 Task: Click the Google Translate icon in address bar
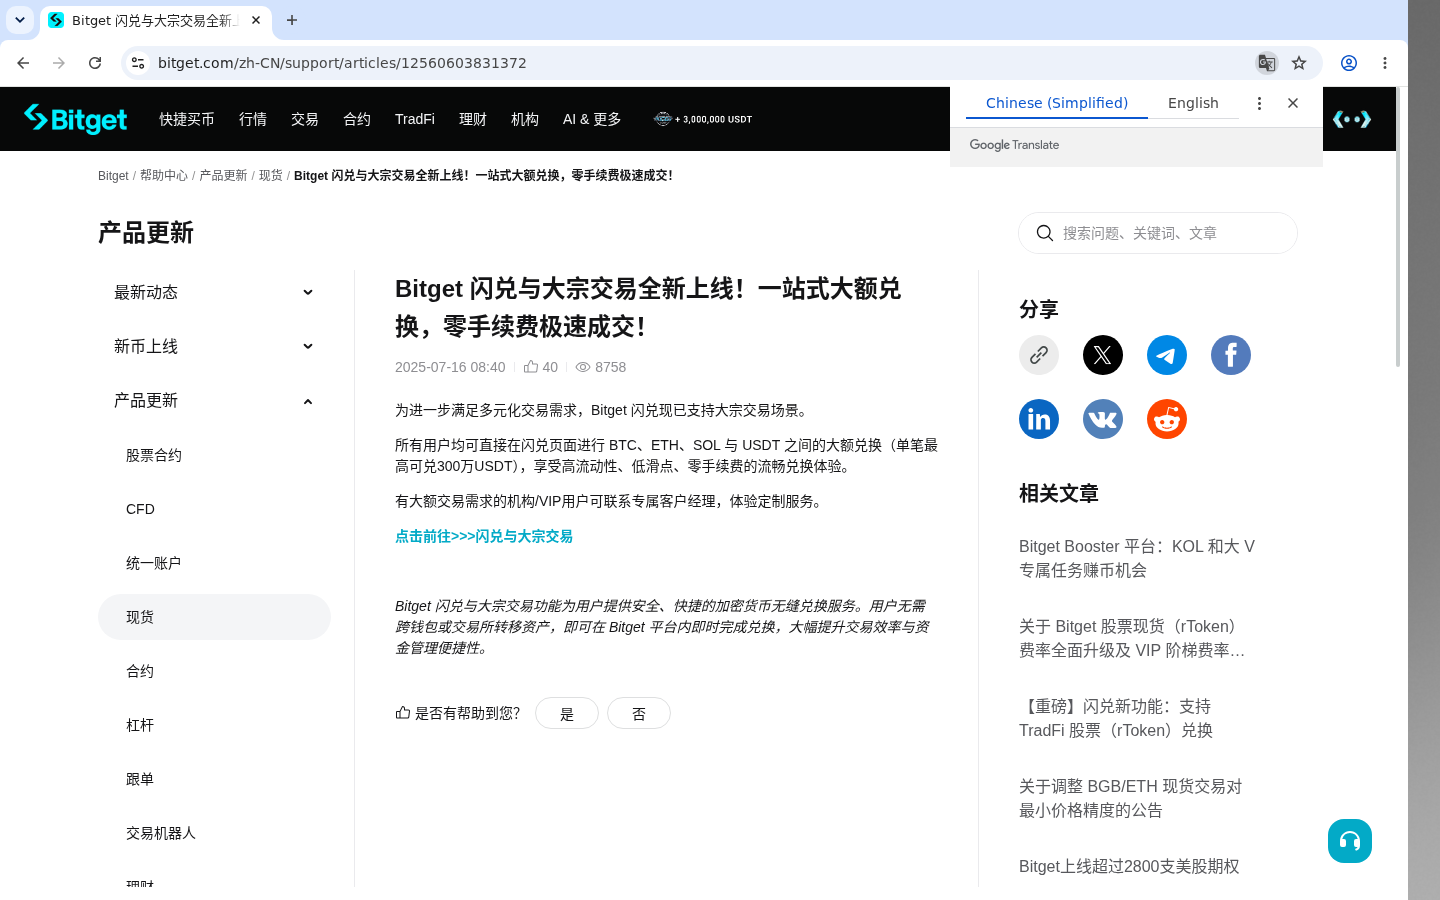click(1267, 63)
